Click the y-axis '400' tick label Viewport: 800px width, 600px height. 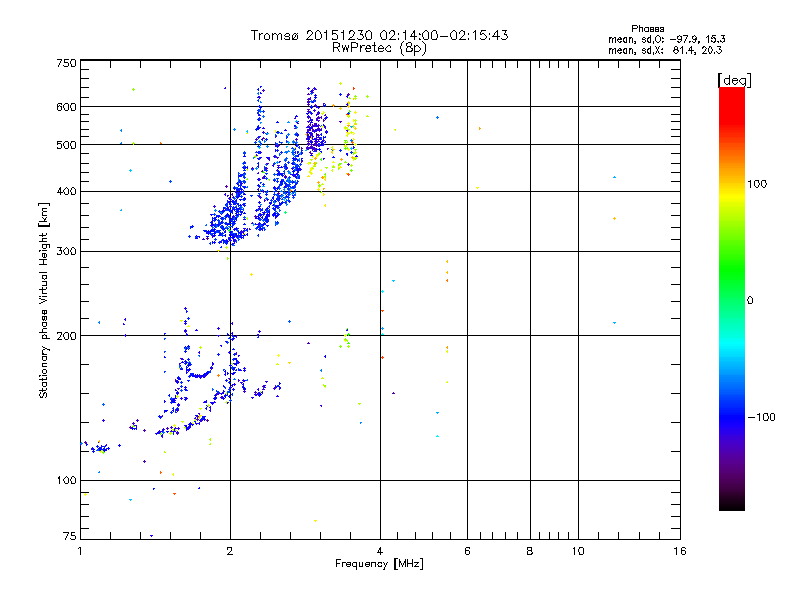(67, 192)
